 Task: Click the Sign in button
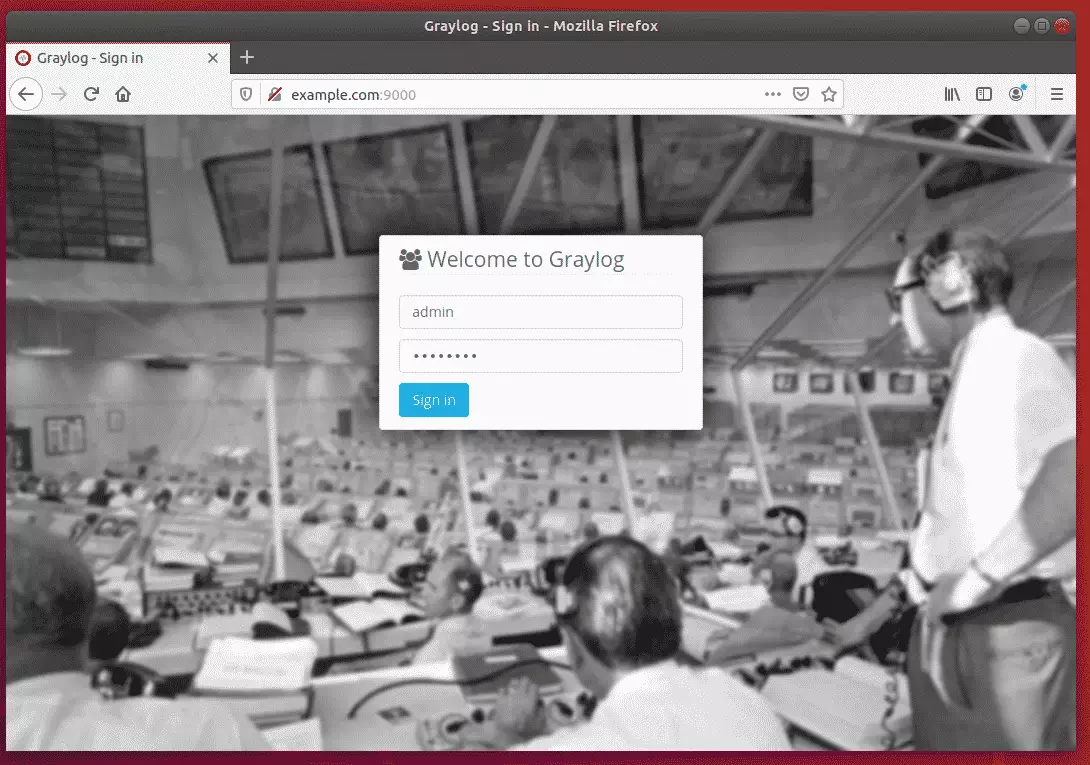tap(434, 400)
